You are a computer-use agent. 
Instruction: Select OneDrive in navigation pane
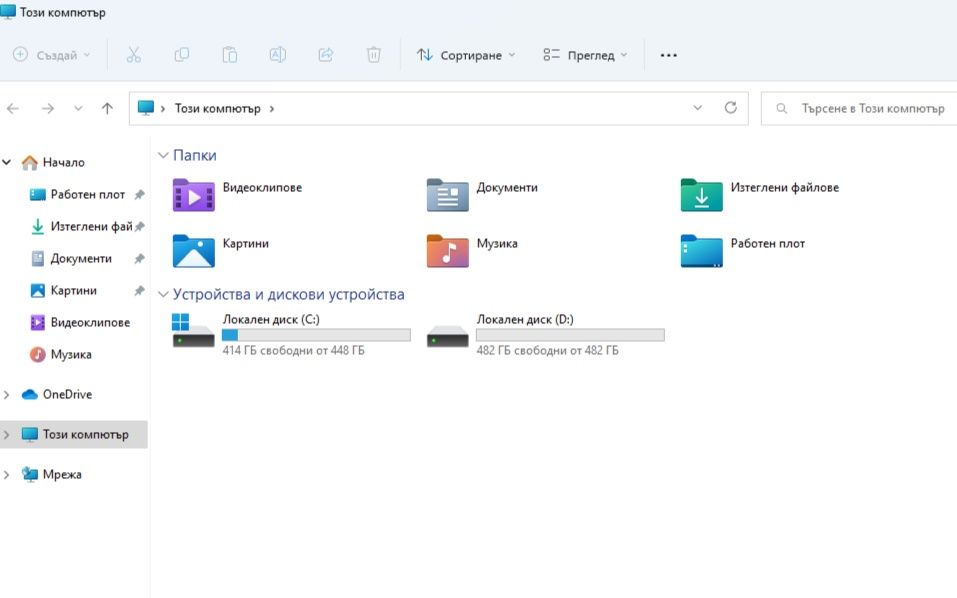pyautogui.click(x=67, y=395)
